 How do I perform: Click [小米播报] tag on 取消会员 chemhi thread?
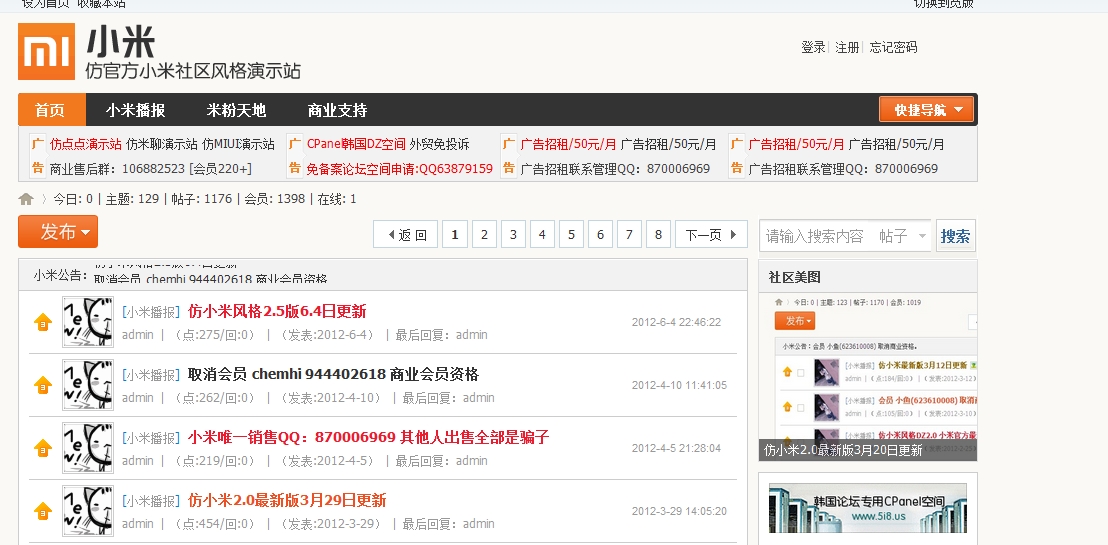pyautogui.click(x=151, y=375)
